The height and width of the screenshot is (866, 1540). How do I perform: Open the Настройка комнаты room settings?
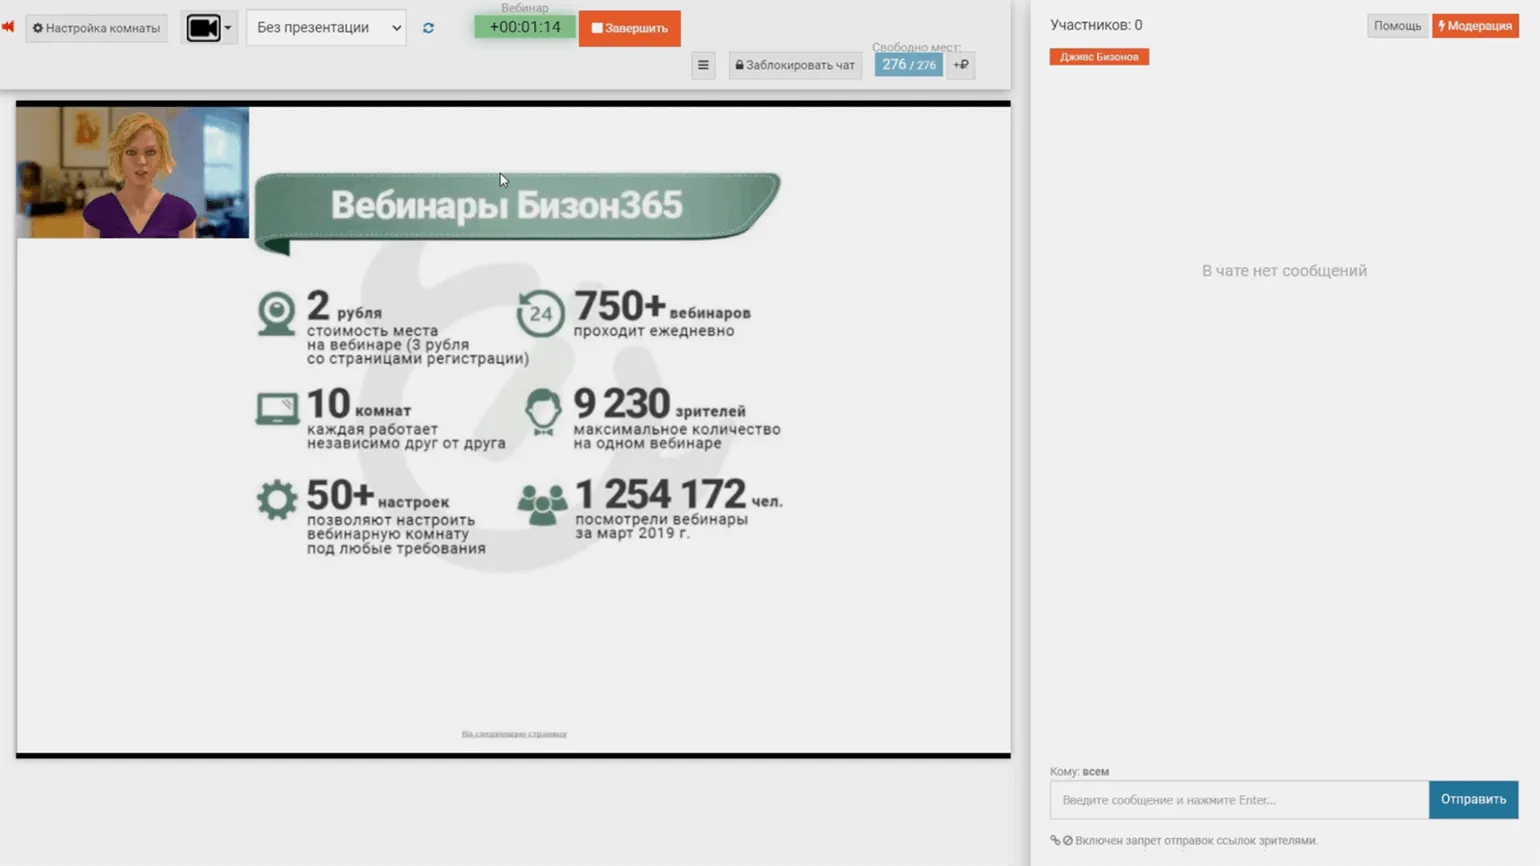pyautogui.click(x=96, y=28)
